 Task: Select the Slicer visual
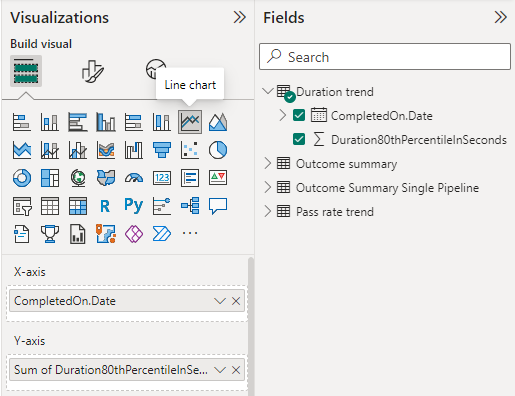tap(22, 206)
